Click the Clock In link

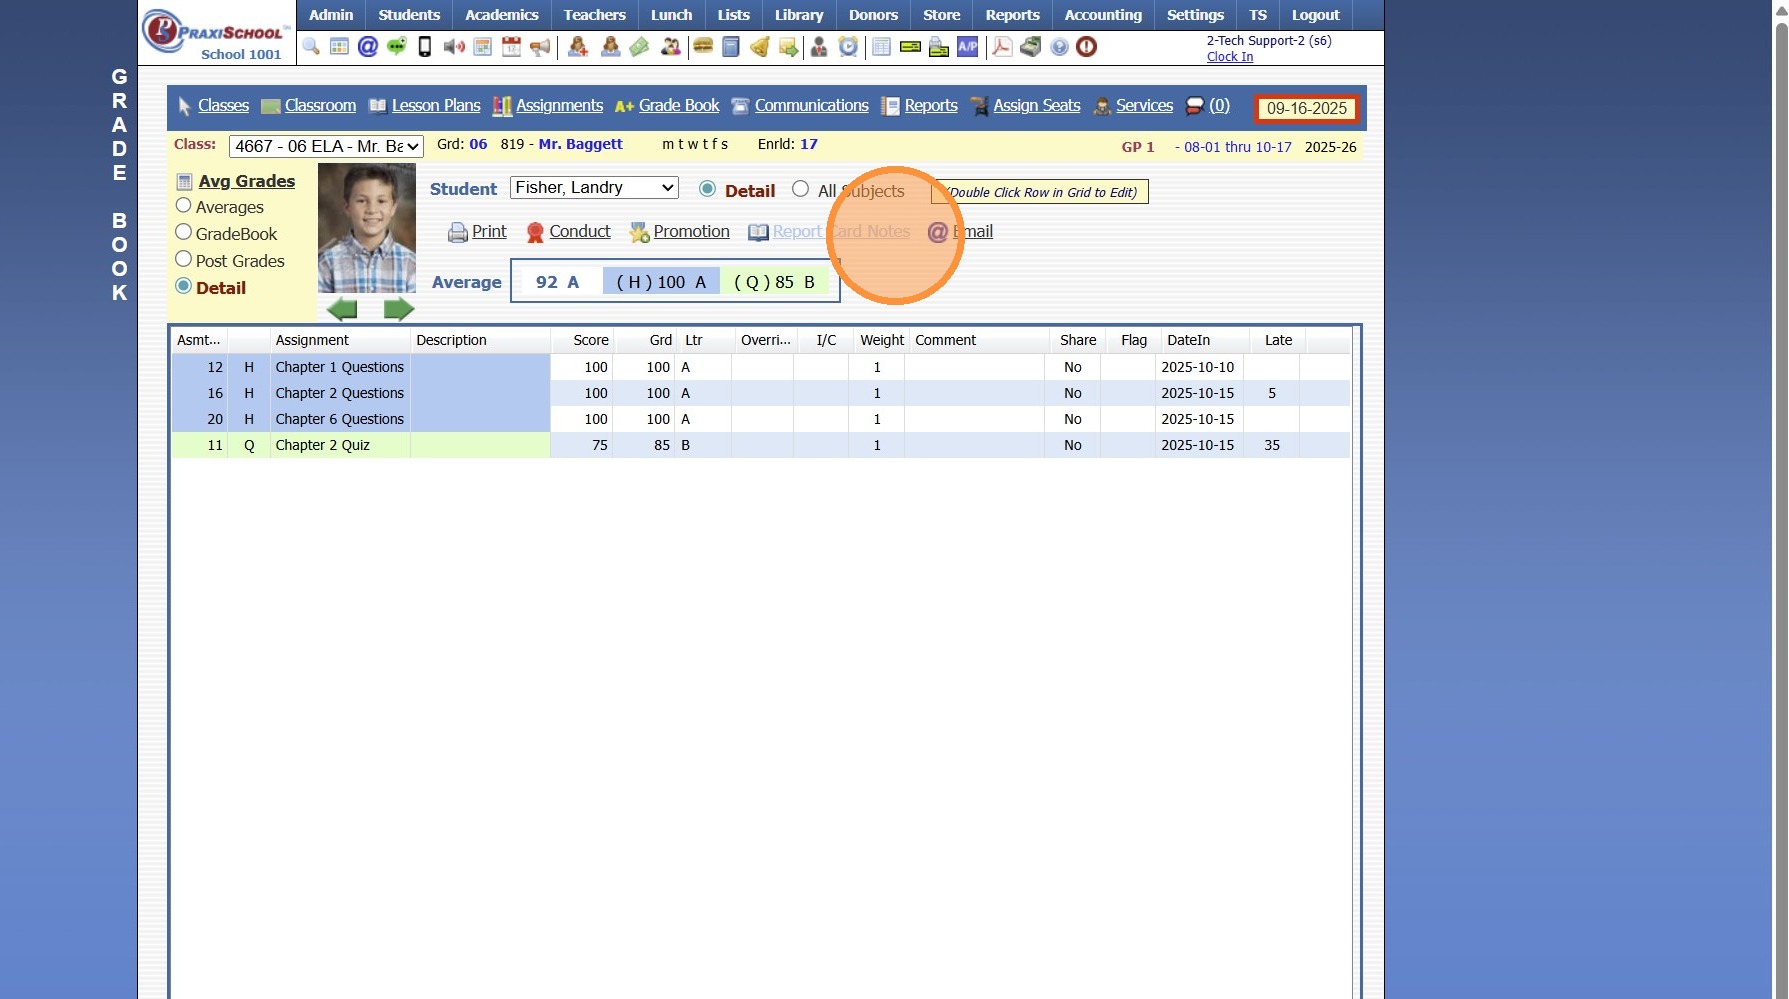[1230, 57]
